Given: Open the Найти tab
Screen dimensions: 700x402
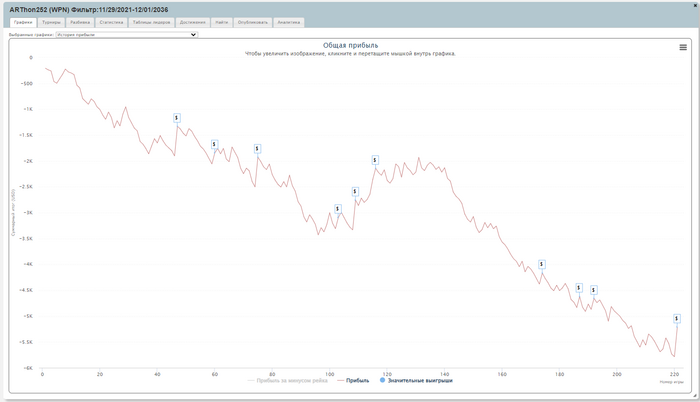Looking at the screenshot, I should [x=221, y=22].
